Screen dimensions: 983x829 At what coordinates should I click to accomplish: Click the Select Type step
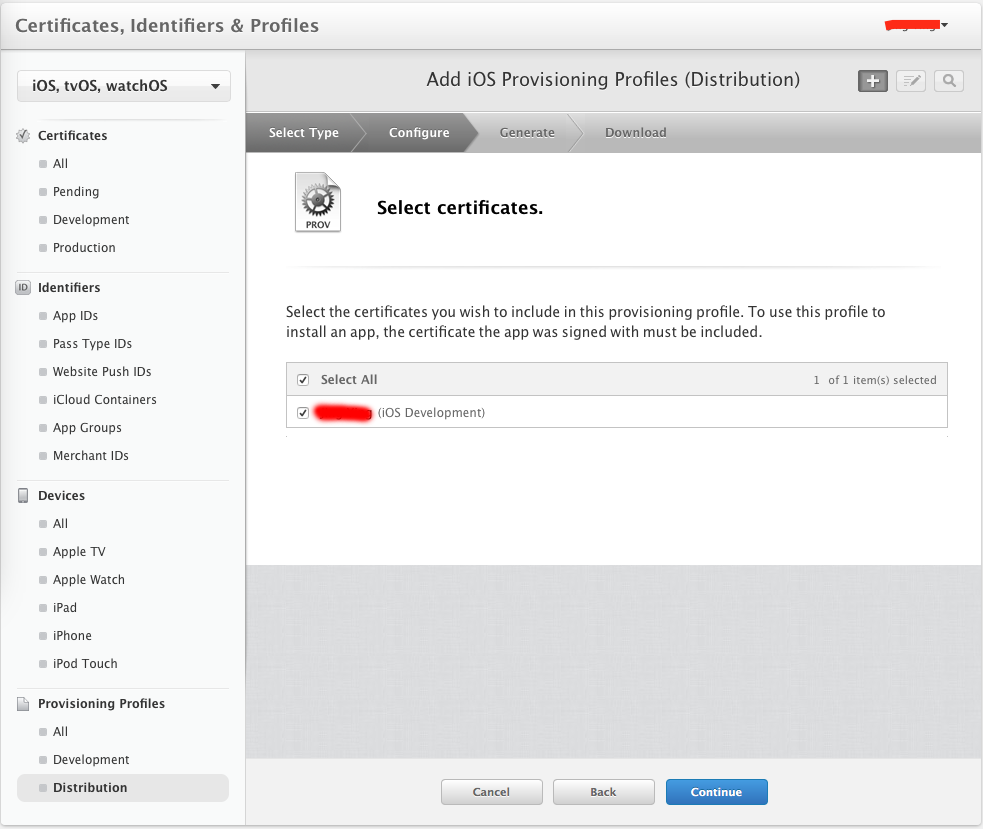303,132
